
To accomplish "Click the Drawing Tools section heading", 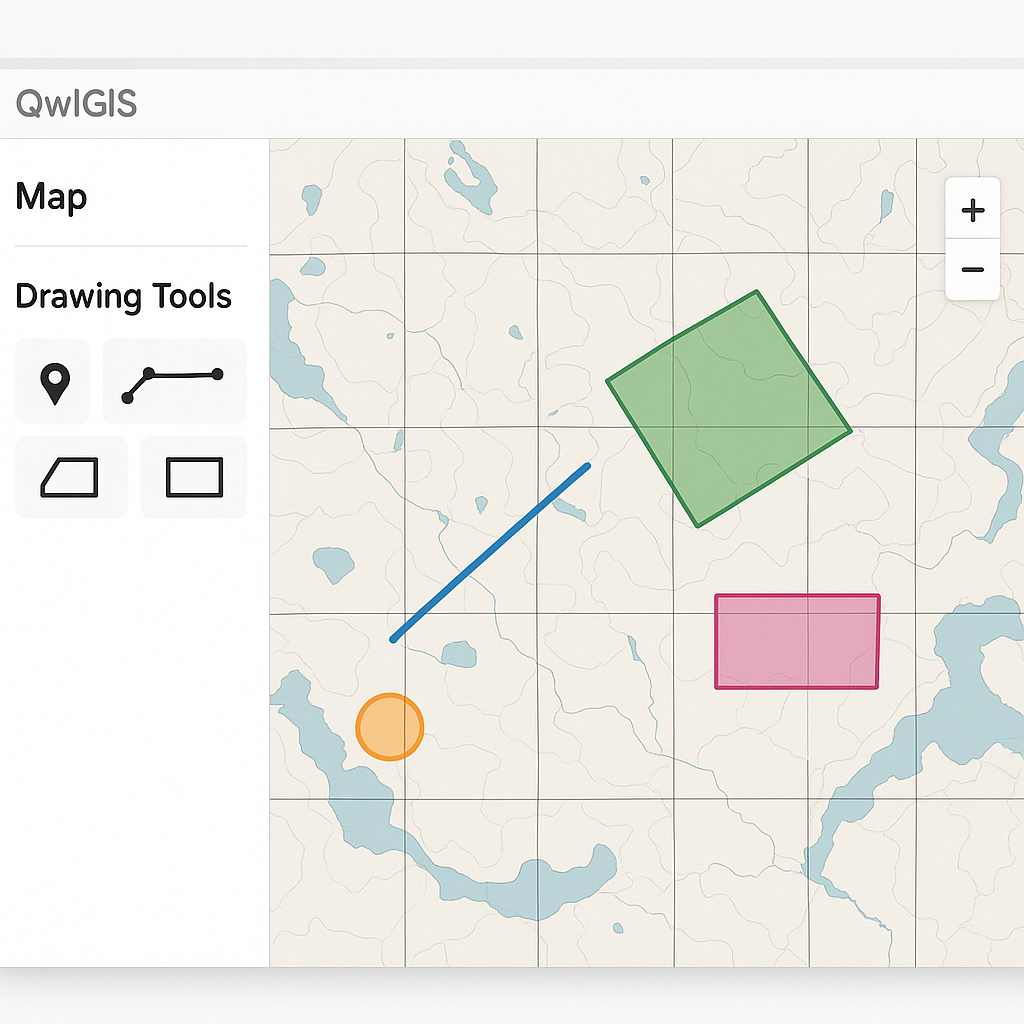I will tap(123, 297).
